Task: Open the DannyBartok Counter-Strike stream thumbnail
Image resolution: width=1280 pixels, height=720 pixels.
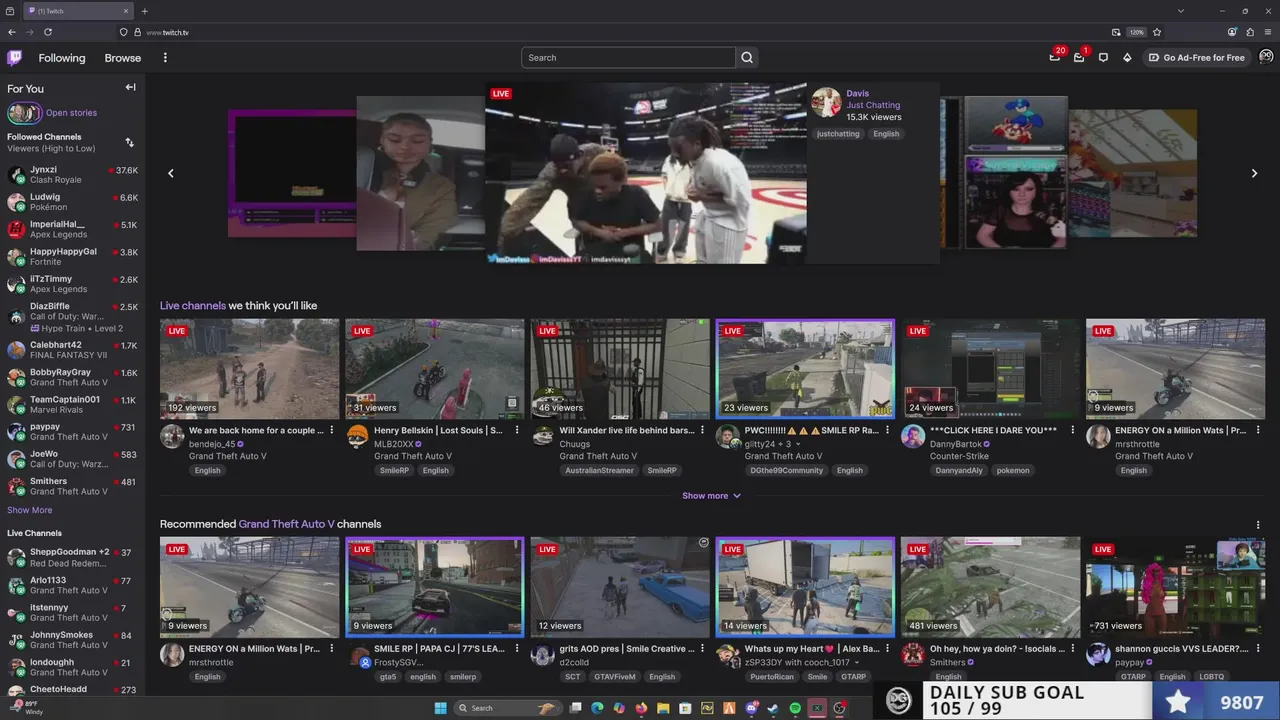Action: (990, 368)
